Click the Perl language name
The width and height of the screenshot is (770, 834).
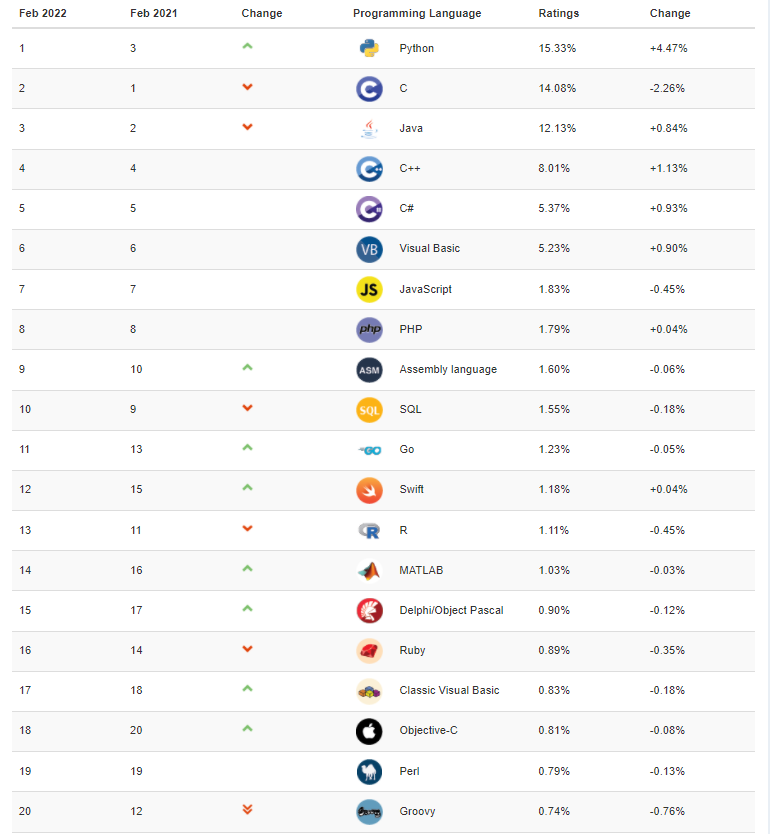(411, 771)
